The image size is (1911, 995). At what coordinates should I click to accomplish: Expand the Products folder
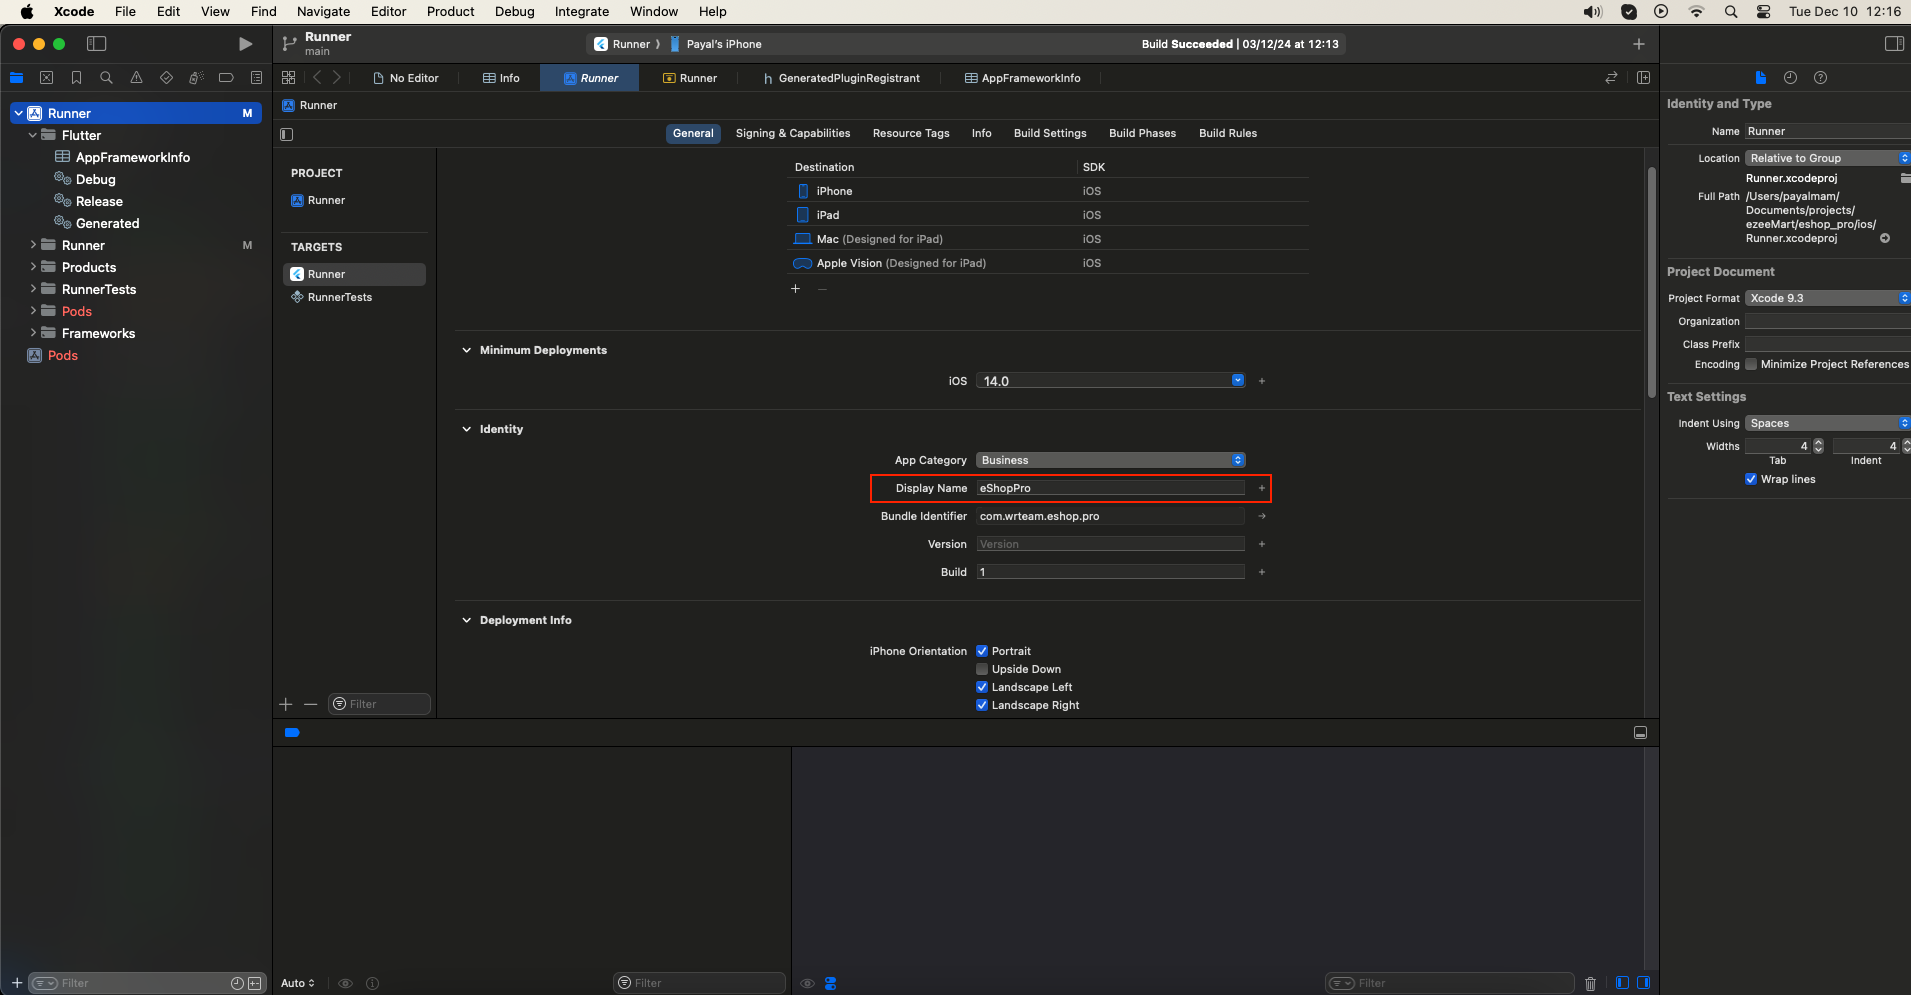pos(33,267)
